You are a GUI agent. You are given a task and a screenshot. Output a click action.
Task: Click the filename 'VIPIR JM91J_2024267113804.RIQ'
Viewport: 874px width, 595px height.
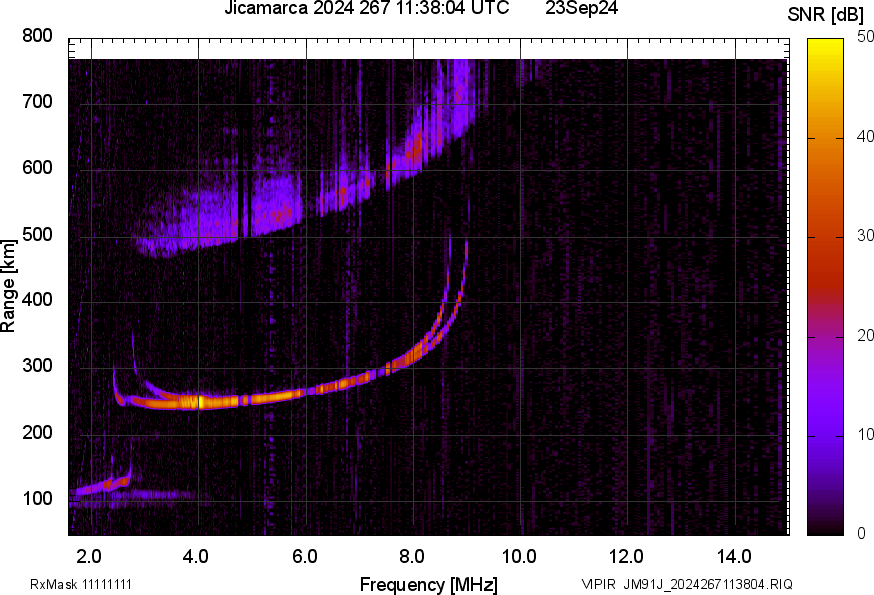tap(687, 584)
